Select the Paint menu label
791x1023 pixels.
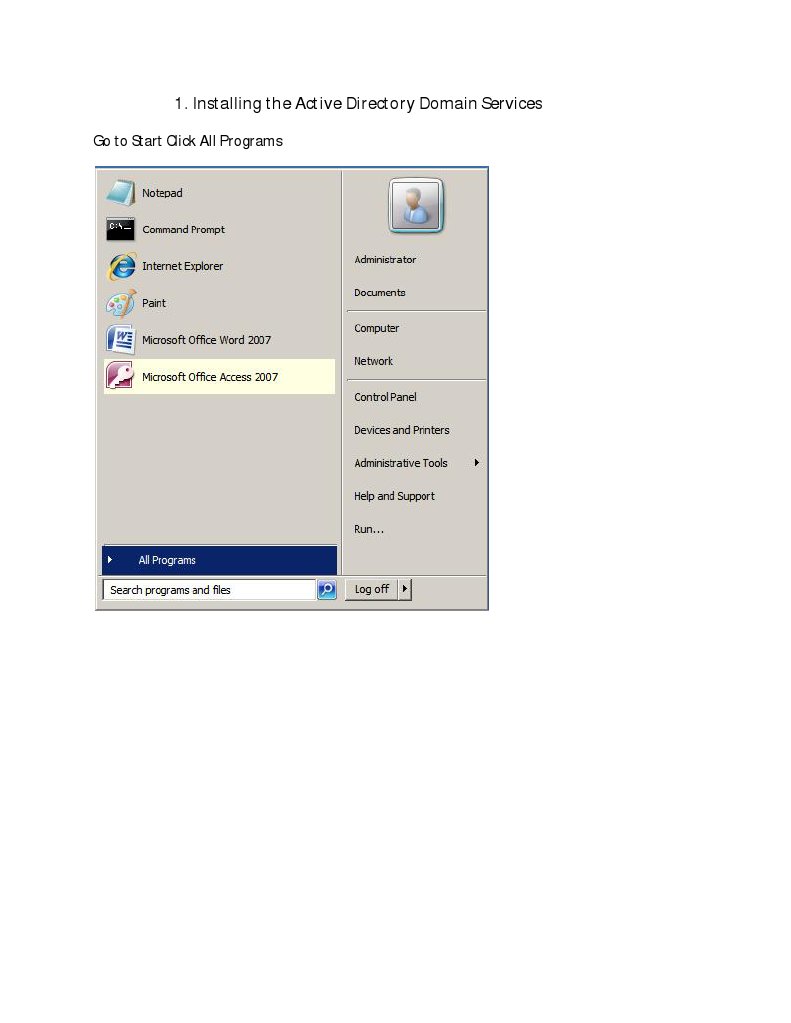pyautogui.click(x=154, y=303)
